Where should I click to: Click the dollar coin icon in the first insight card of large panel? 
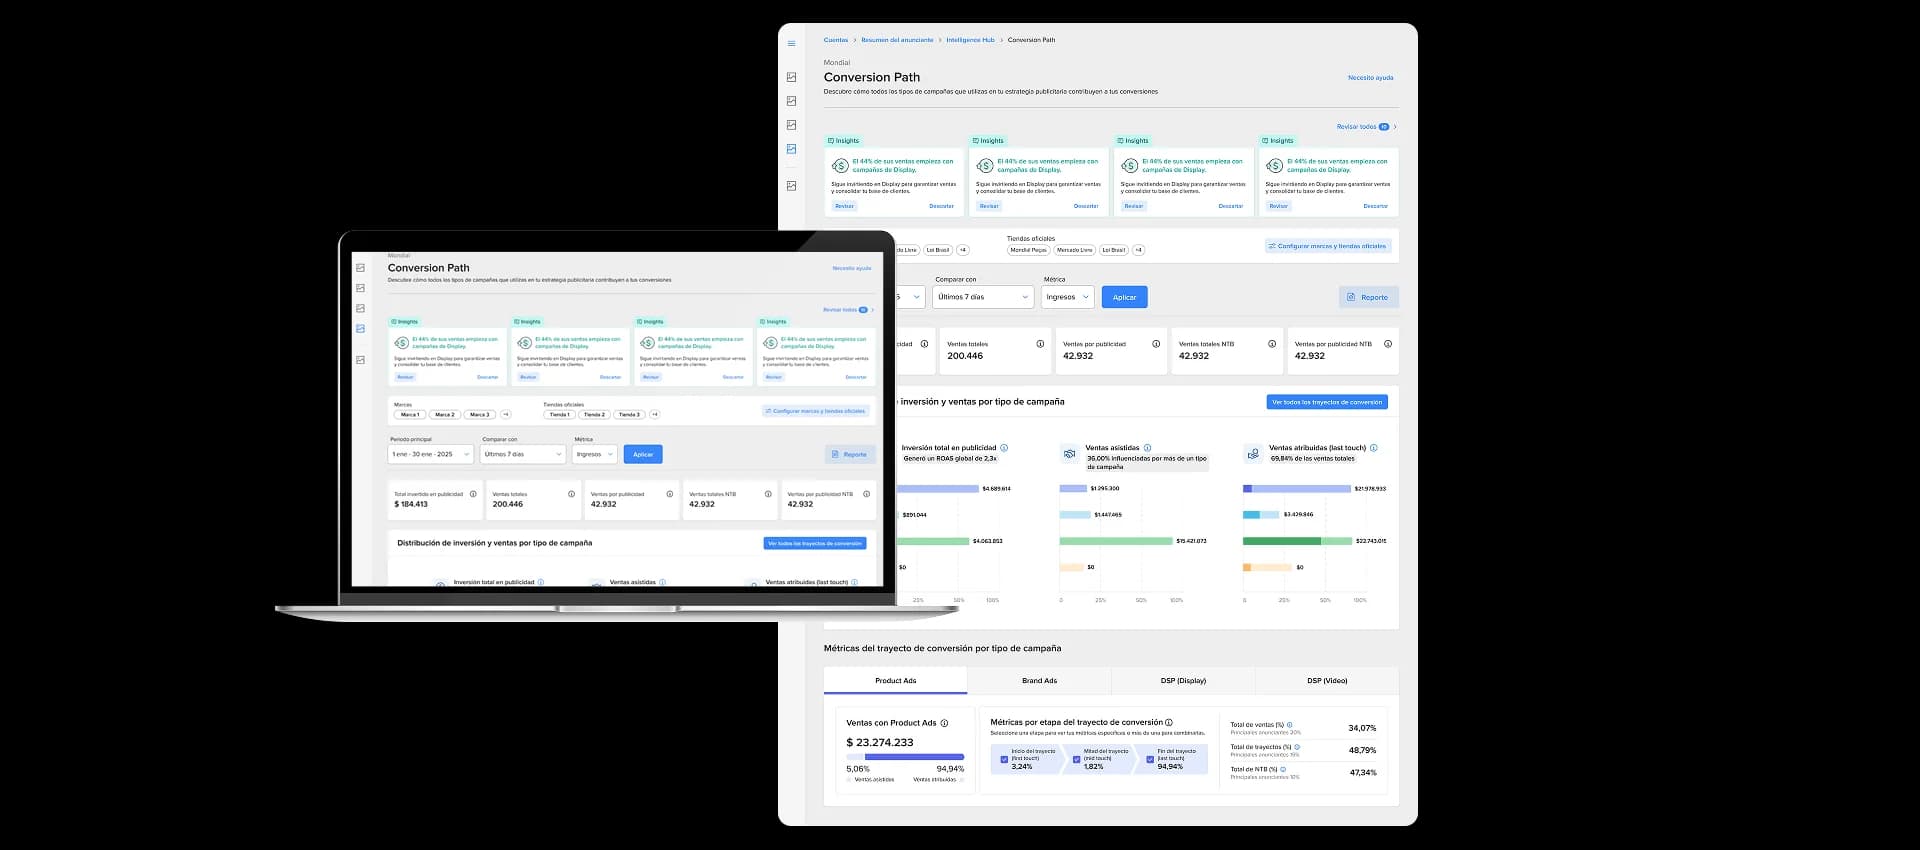point(840,165)
